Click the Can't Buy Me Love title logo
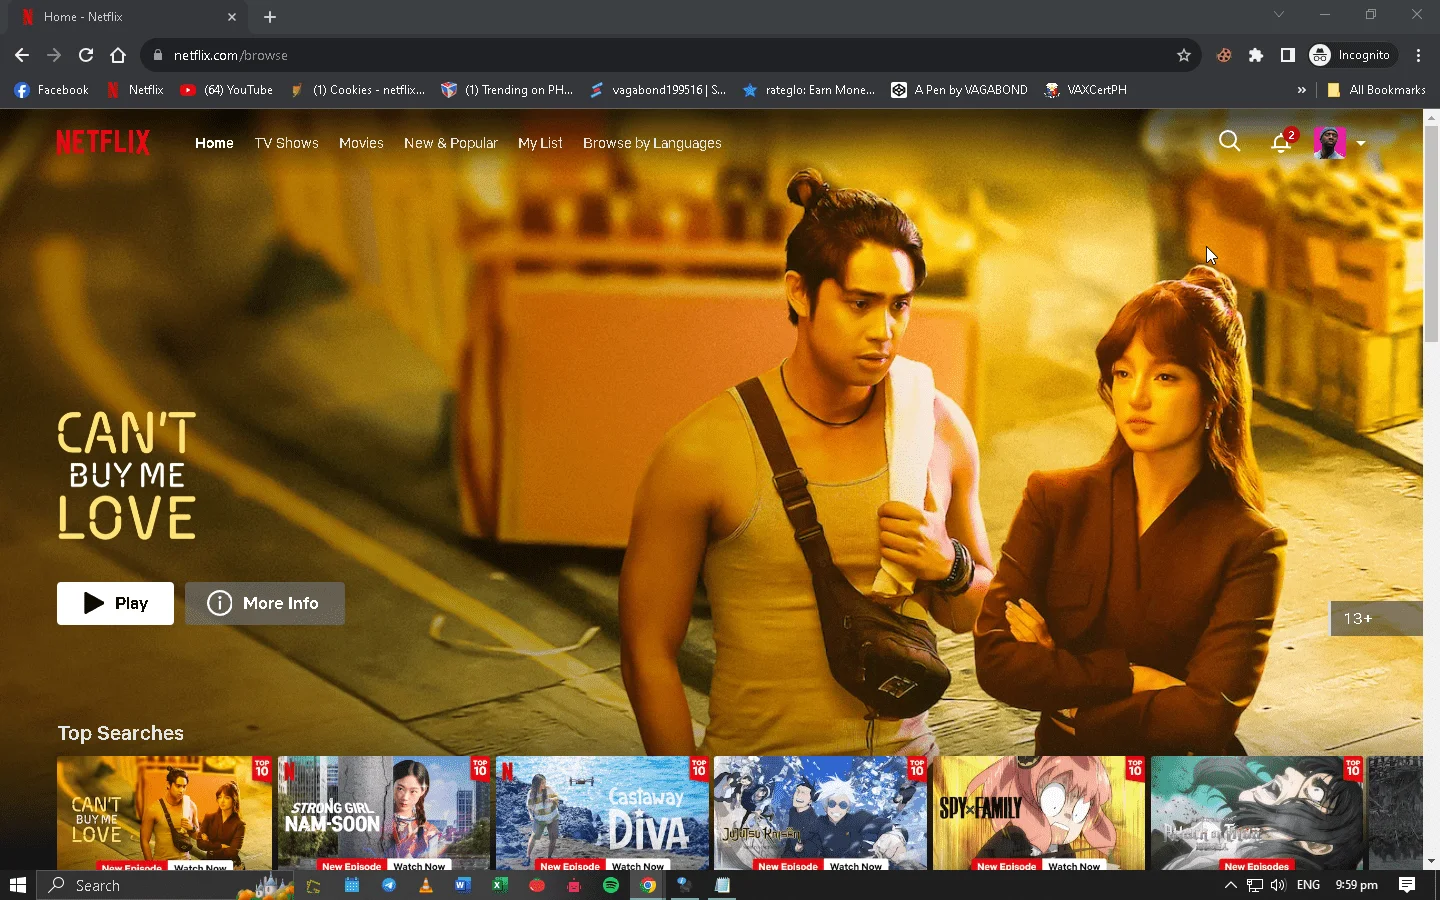Viewport: 1440px width, 900px height. (127, 476)
